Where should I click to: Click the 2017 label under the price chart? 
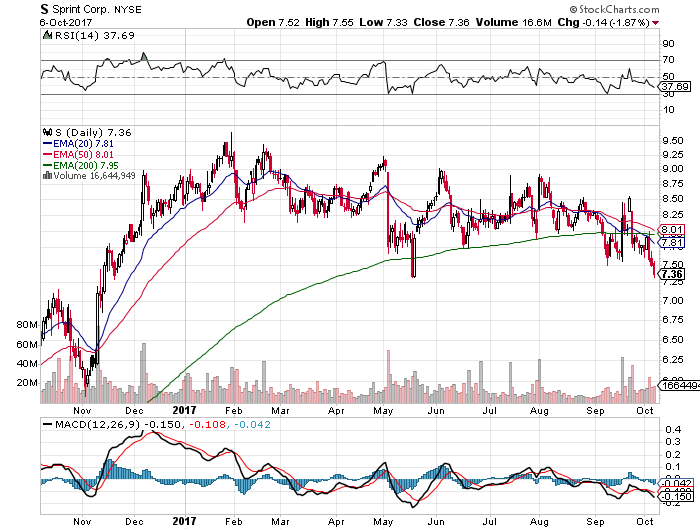tap(184, 410)
